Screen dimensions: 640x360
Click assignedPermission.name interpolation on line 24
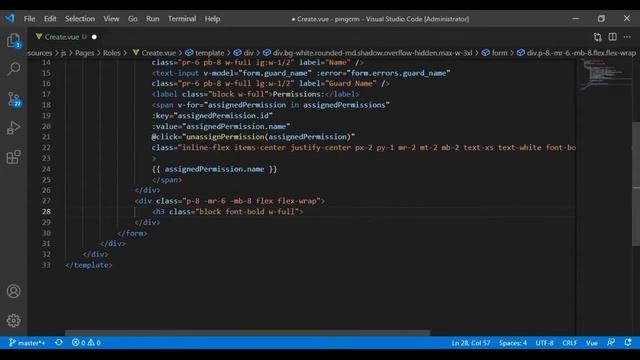(214, 169)
